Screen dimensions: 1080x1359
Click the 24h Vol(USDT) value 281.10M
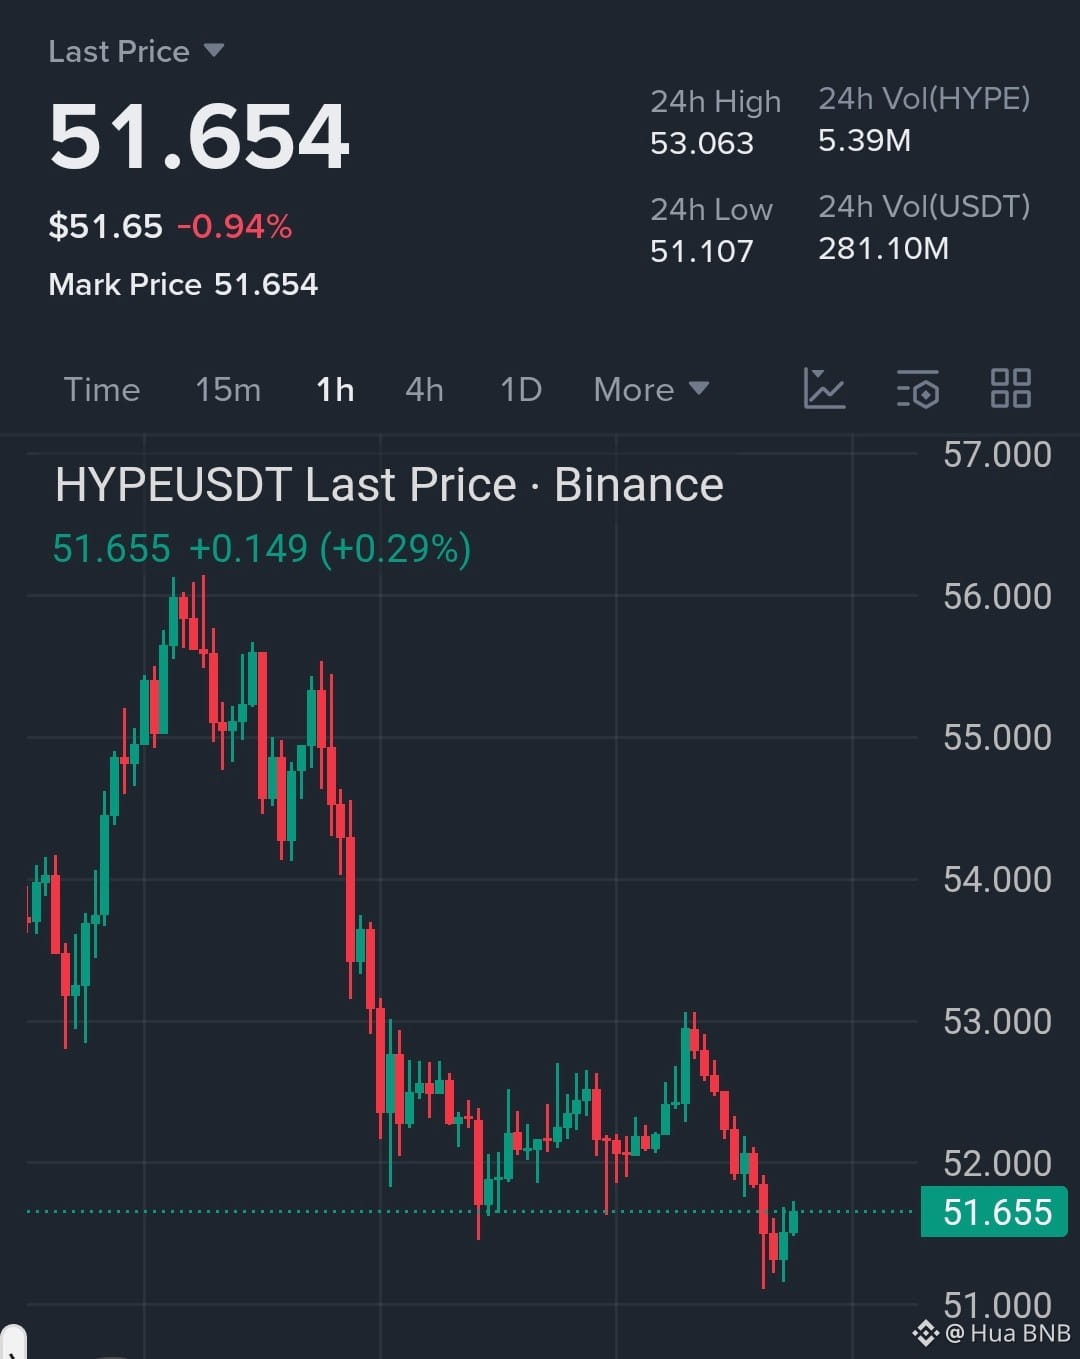click(x=883, y=248)
